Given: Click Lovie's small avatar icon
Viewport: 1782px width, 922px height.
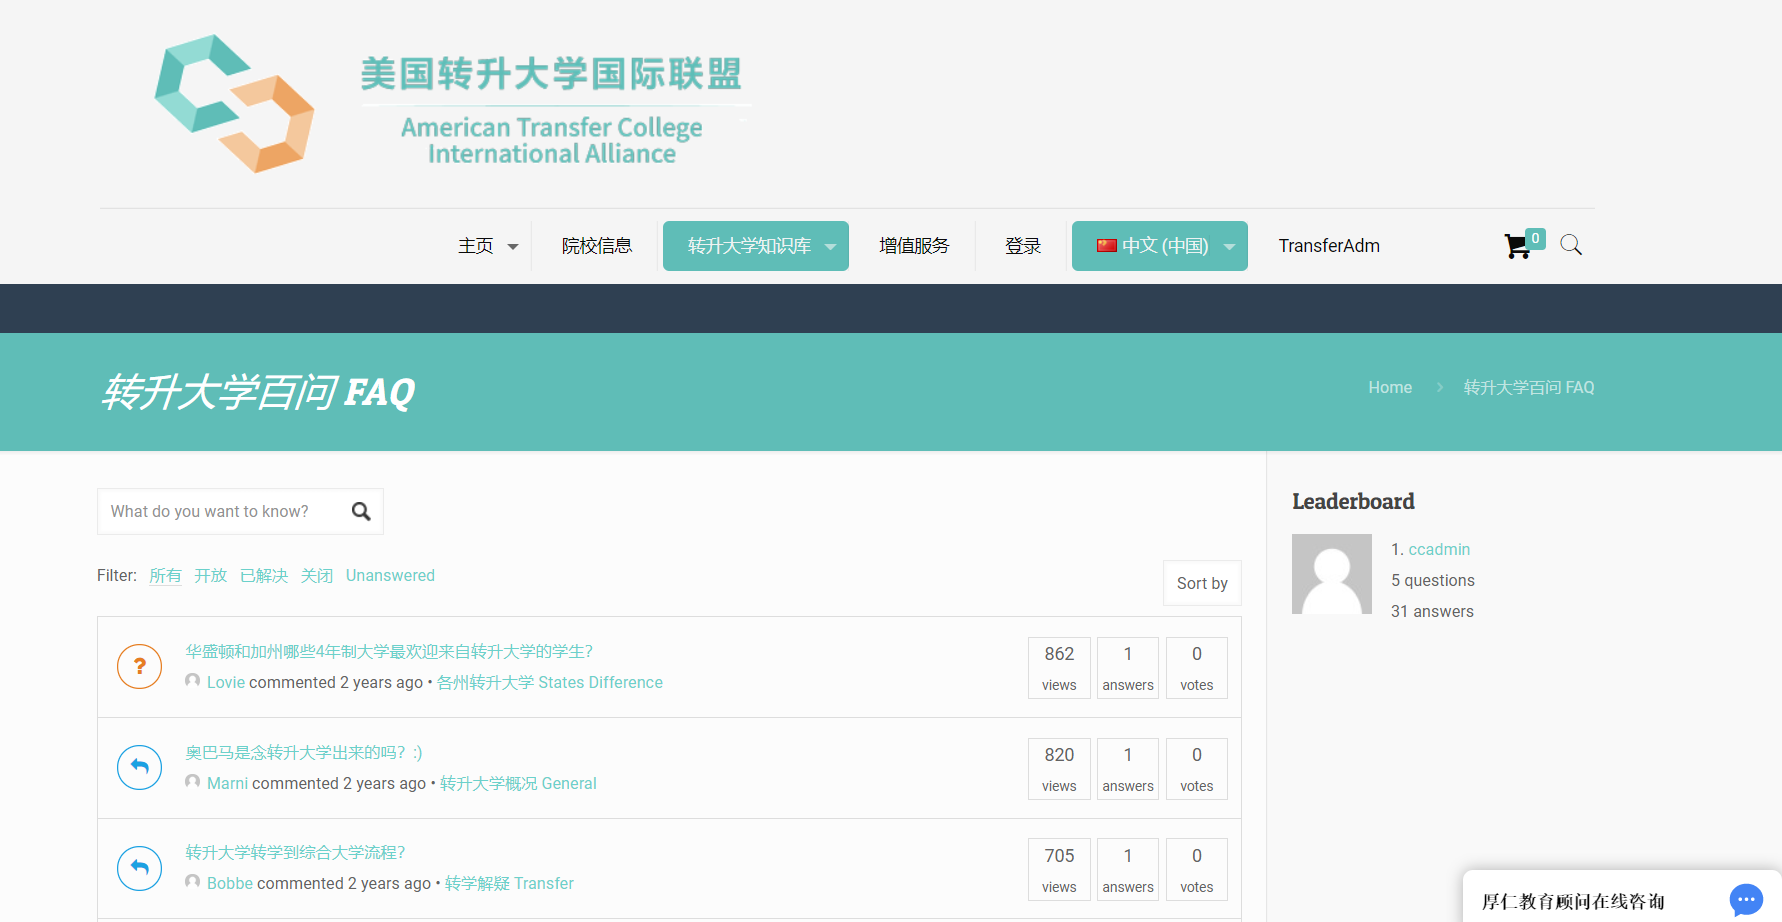Looking at the screenshot, I should 193,681.
